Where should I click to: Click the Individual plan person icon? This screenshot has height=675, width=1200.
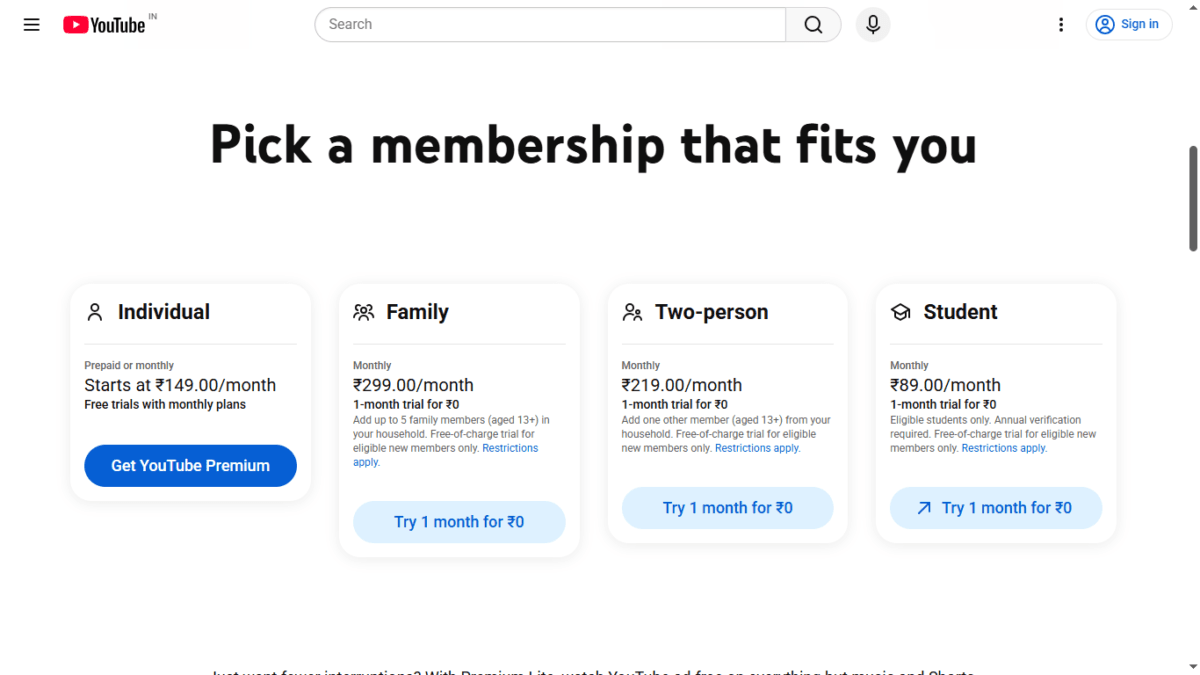pos(94,311)
